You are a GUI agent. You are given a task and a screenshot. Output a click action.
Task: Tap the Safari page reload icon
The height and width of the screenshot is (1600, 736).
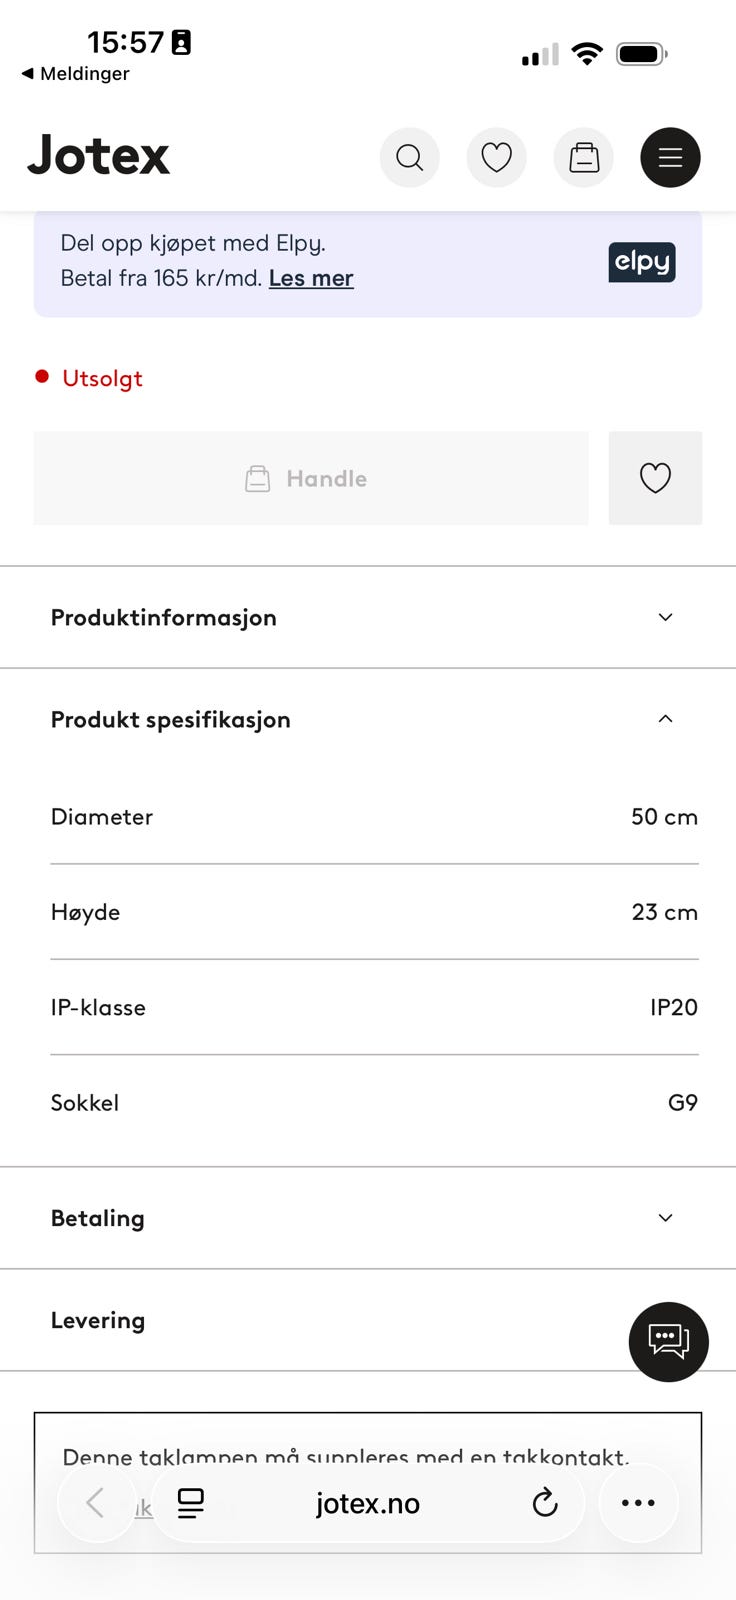point(544,1502)
